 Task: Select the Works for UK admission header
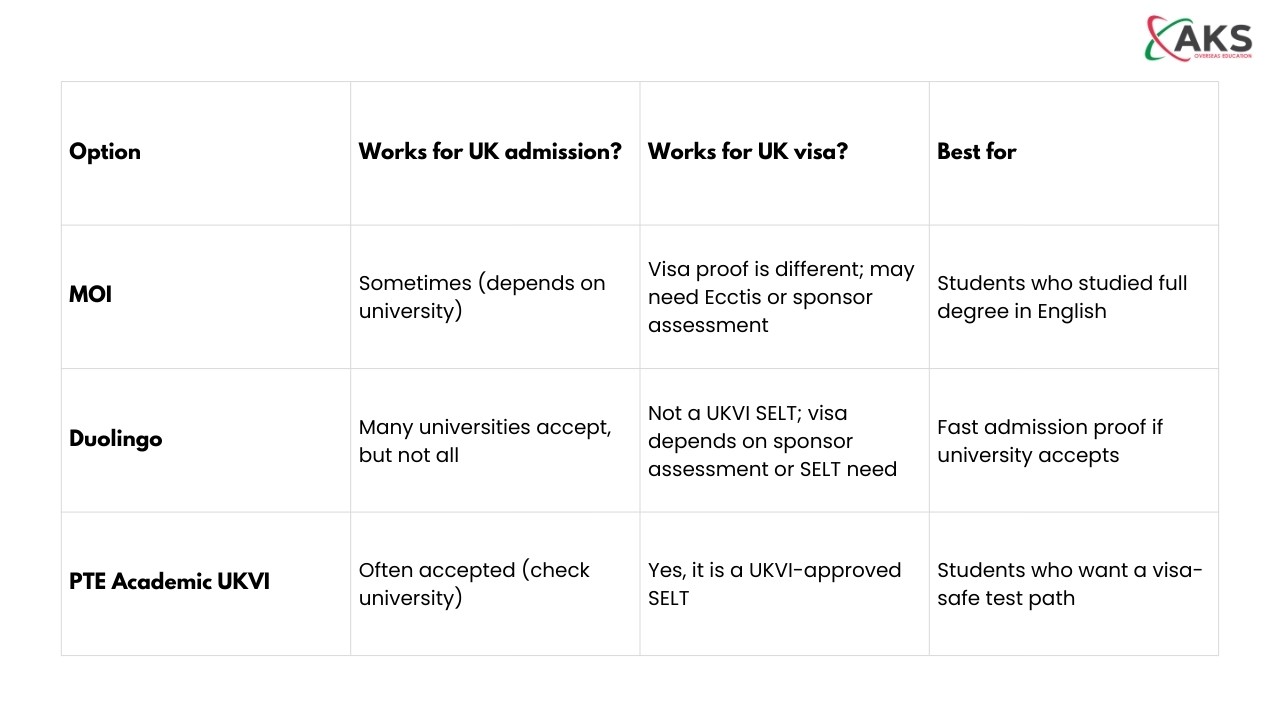coord(490,152)
